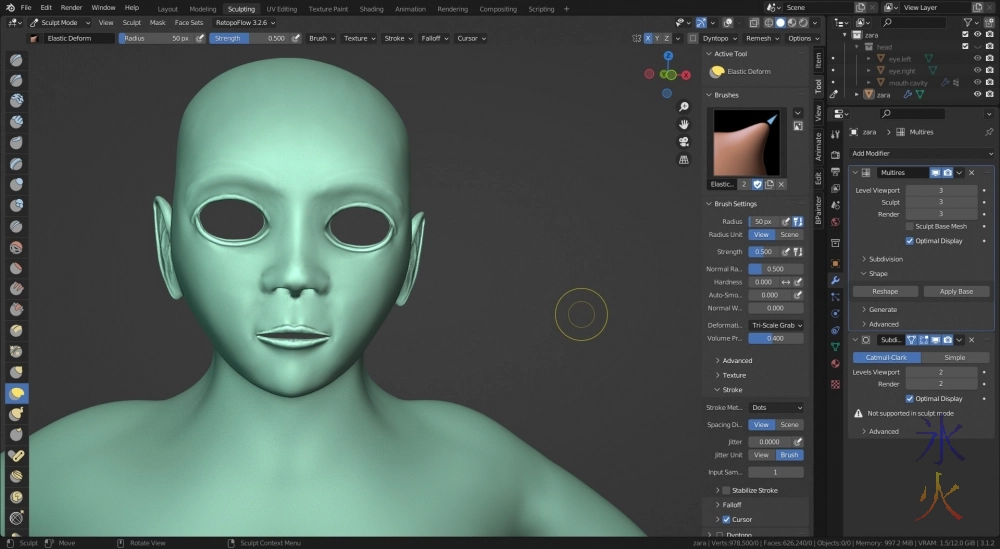
Task: Toggle Stabilize Stroke checkbox
Action: click(726, 490)
